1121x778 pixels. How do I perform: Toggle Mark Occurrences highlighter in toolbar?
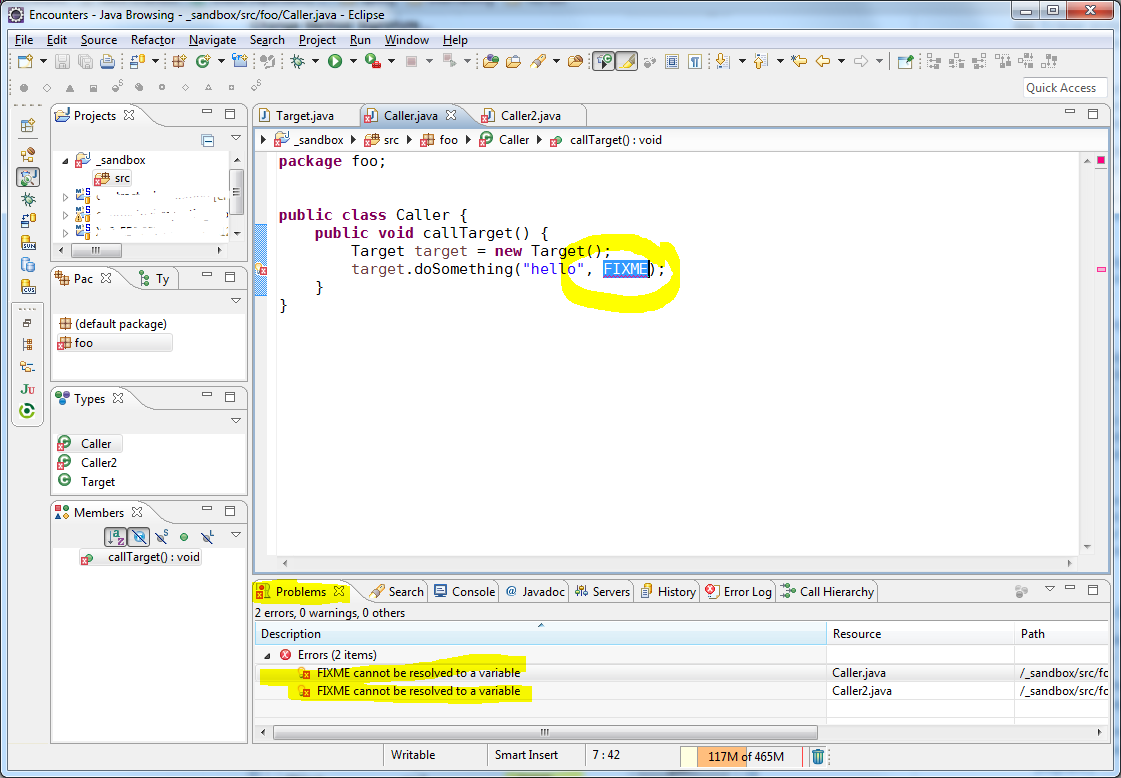pyautogui.click(x=627, y=62)
